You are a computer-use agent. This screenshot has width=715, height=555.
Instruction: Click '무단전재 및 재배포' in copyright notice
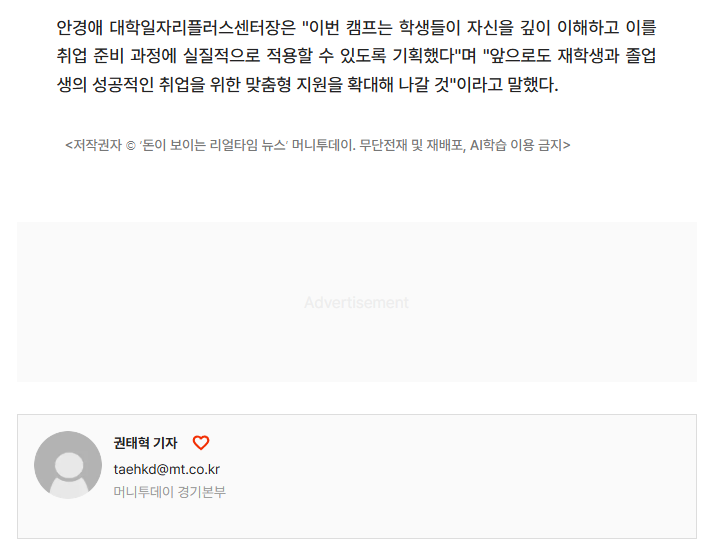tap(411, 145)
